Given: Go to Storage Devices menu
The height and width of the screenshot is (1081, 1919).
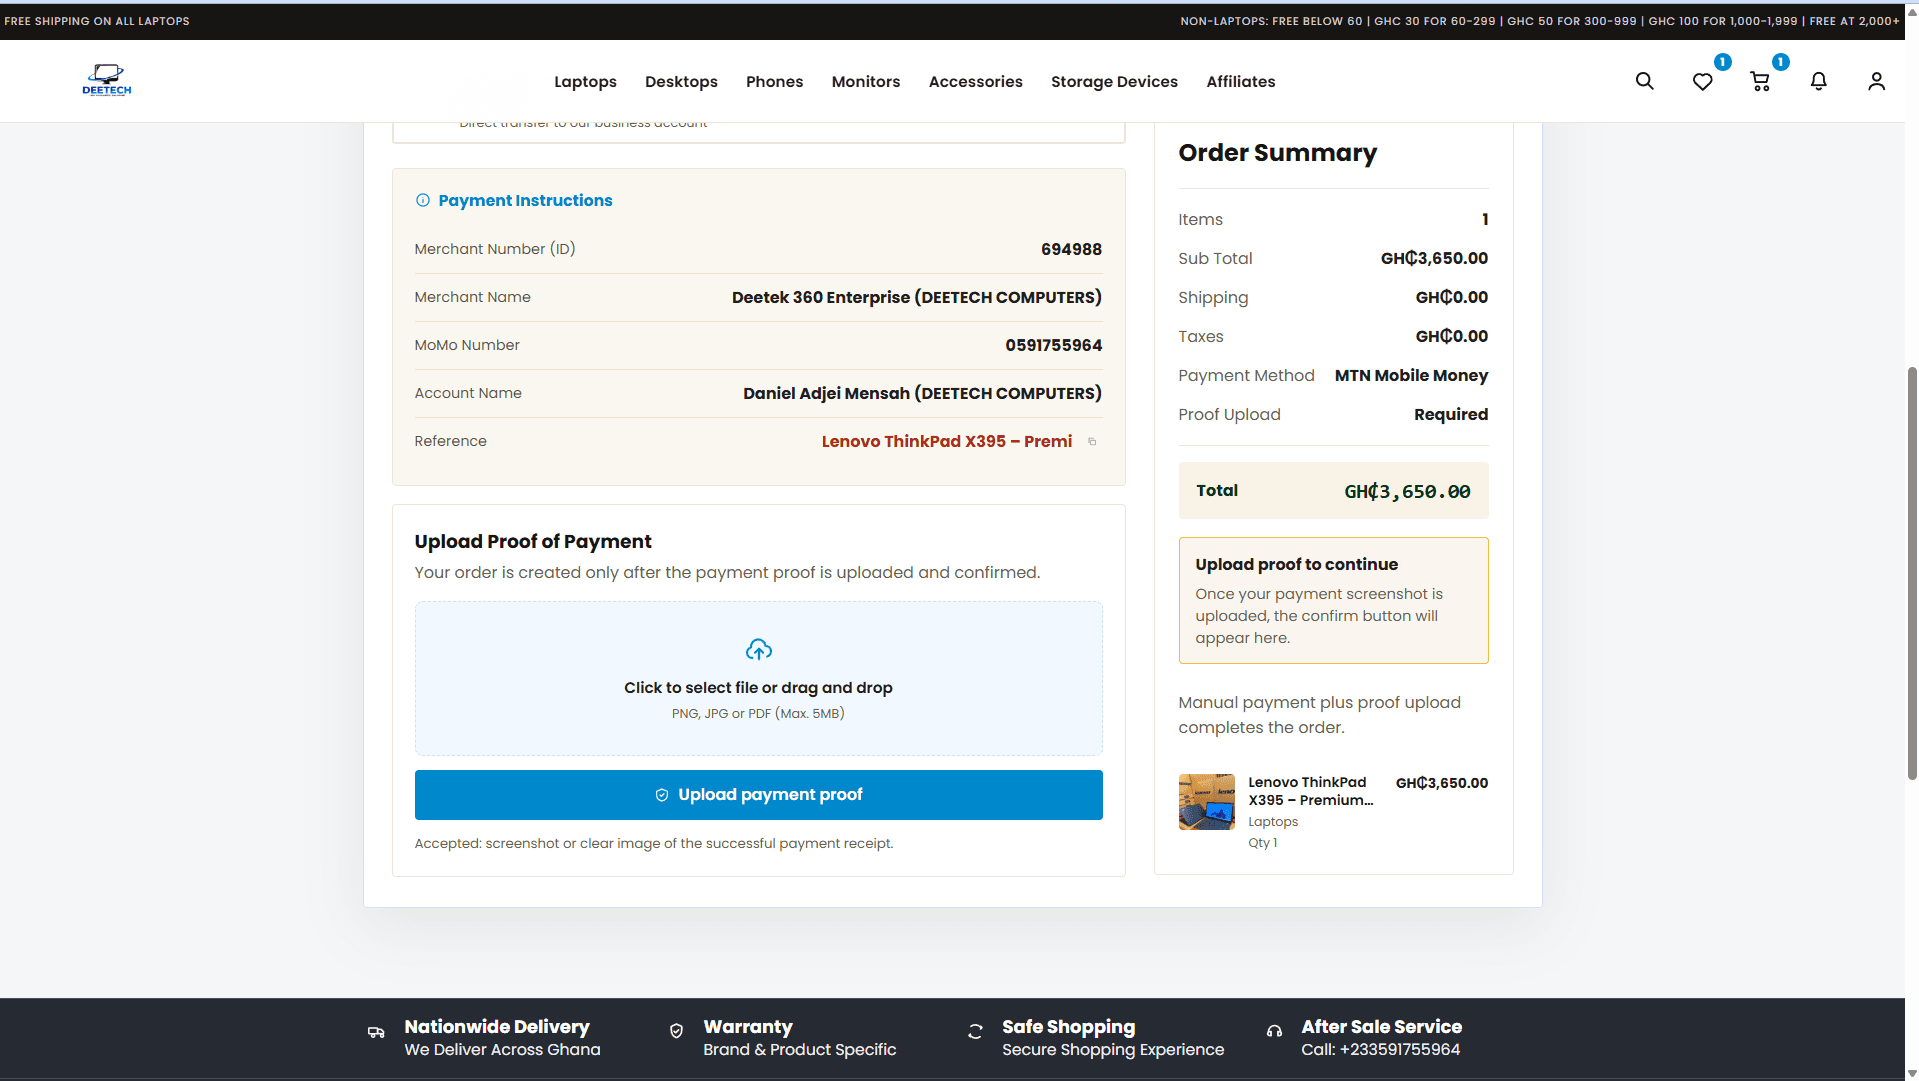Looking at the screenshot, I should [x=1114, y=82].
